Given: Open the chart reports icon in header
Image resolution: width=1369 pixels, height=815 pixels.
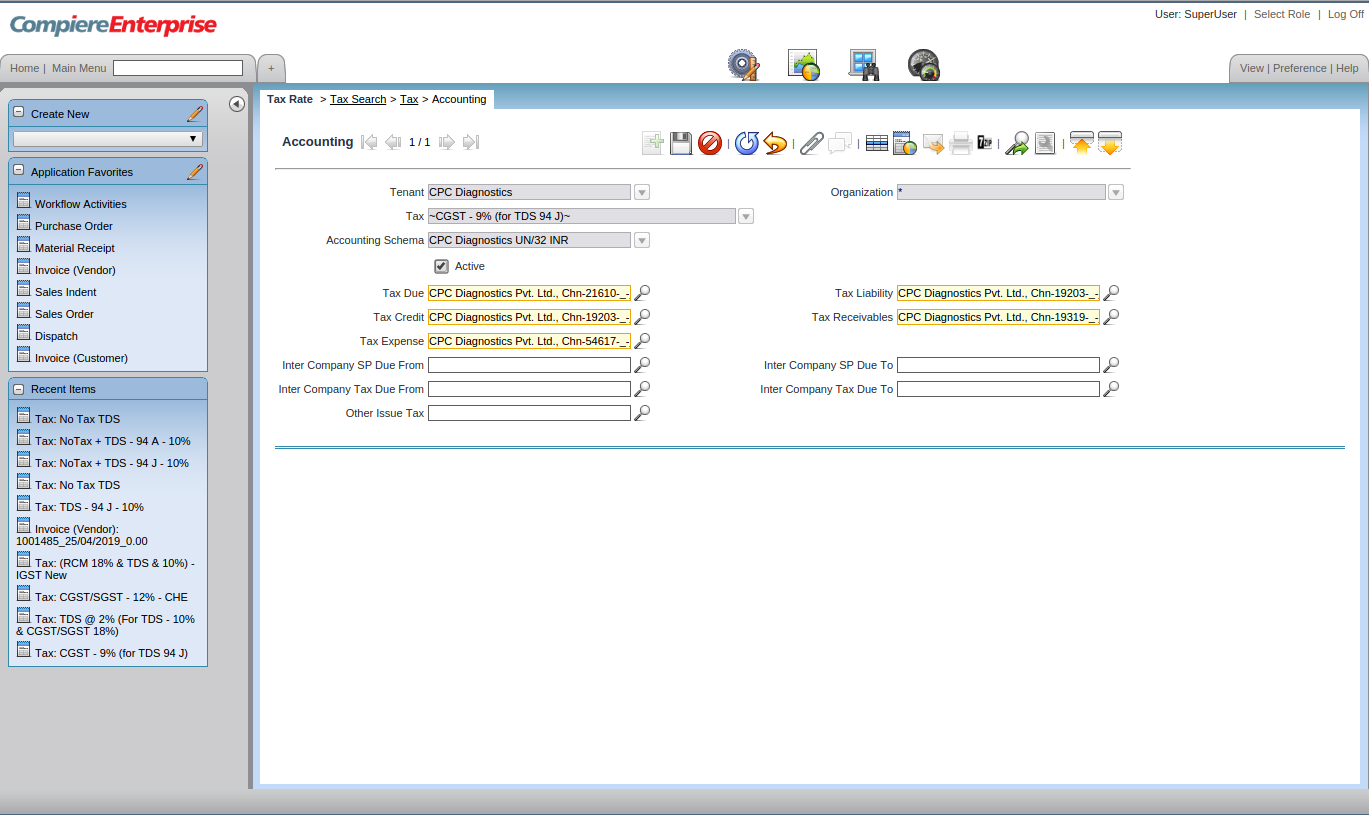Looking at the screenshot, I should click(804, 65).
